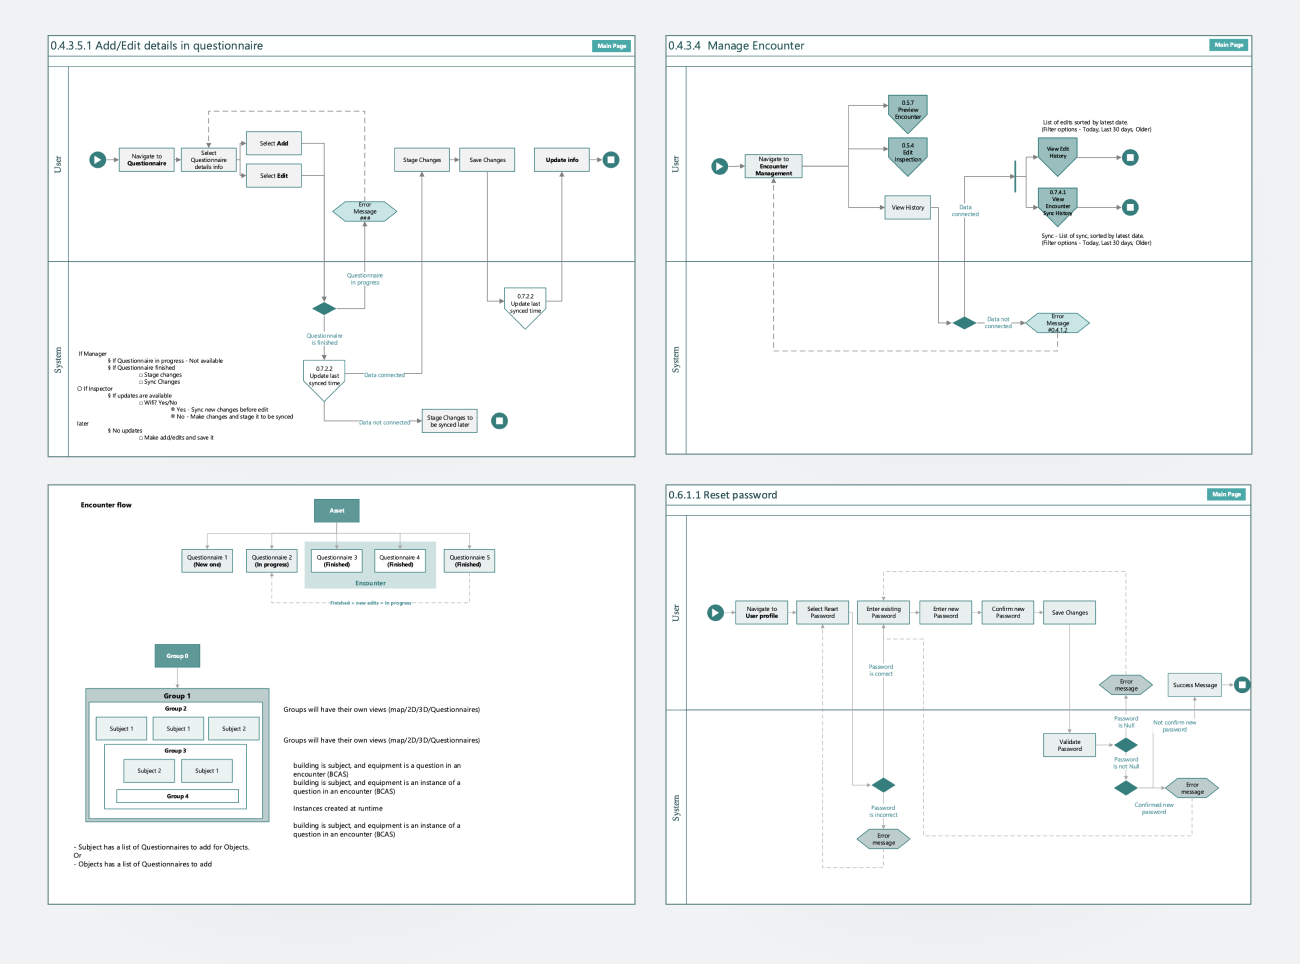Select Navigate to Encounter Management step

(x=774, y=167)
